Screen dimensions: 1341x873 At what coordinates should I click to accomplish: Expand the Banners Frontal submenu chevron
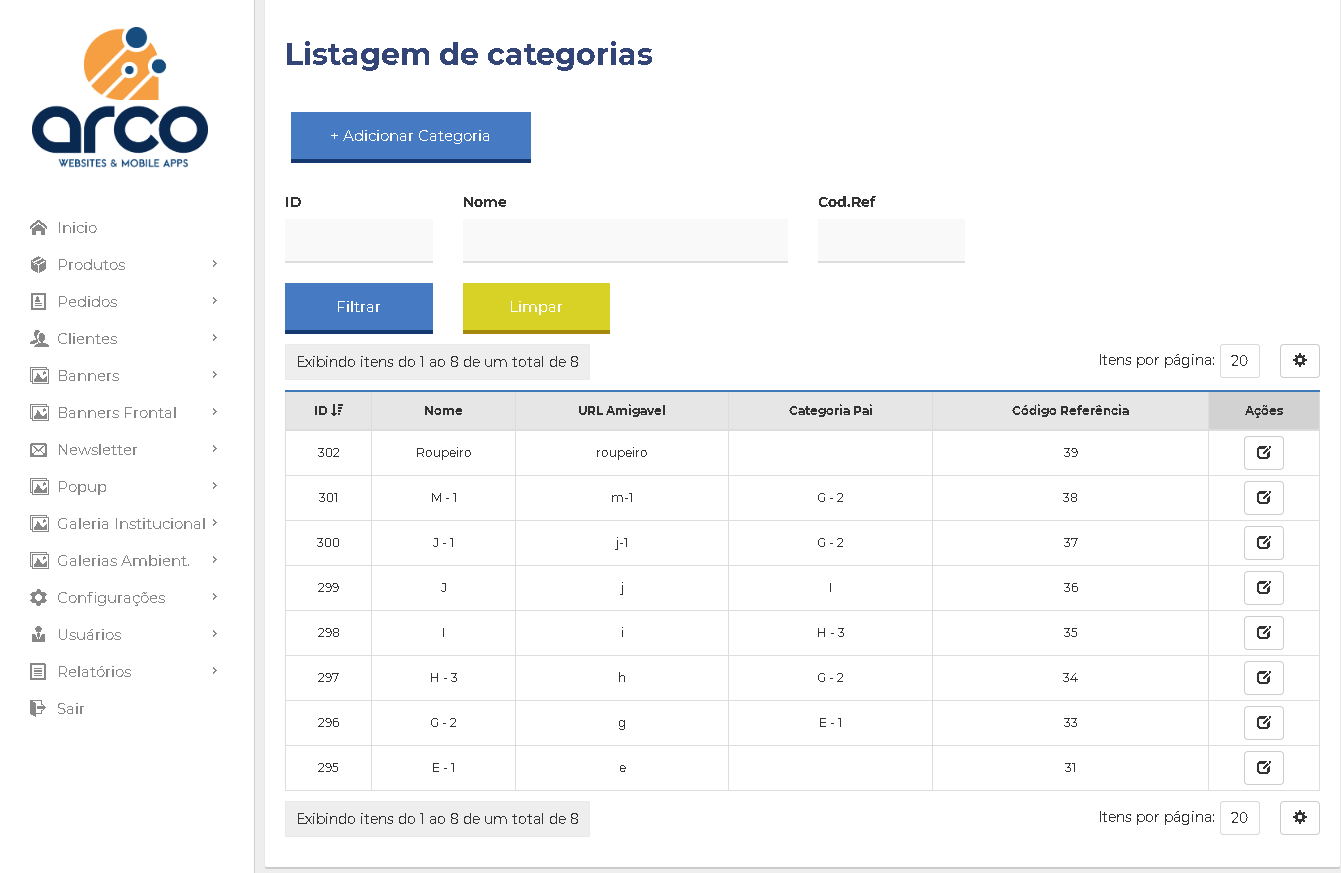coord(215,412)
